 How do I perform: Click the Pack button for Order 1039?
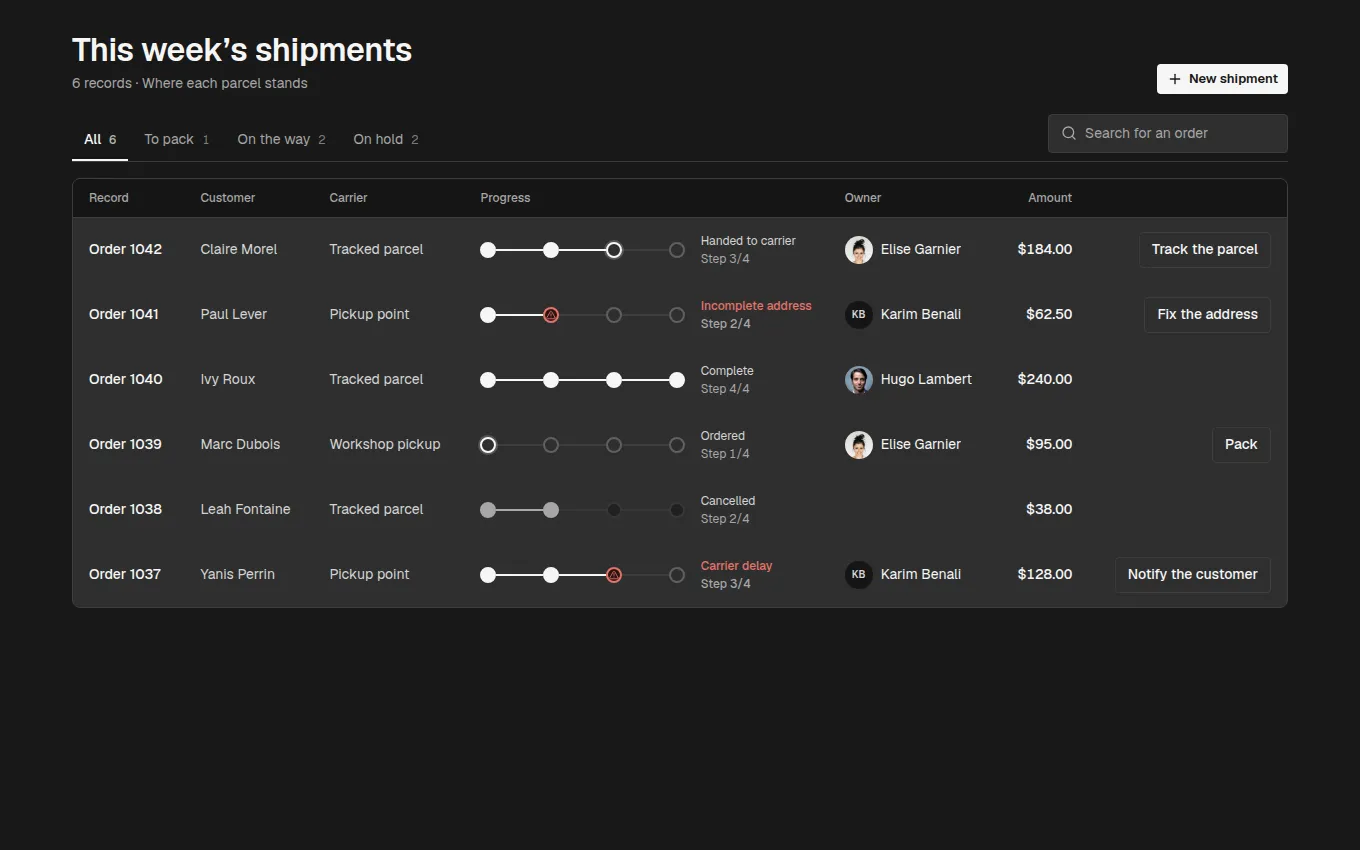pyautogui.click(x=1241, y=445)
